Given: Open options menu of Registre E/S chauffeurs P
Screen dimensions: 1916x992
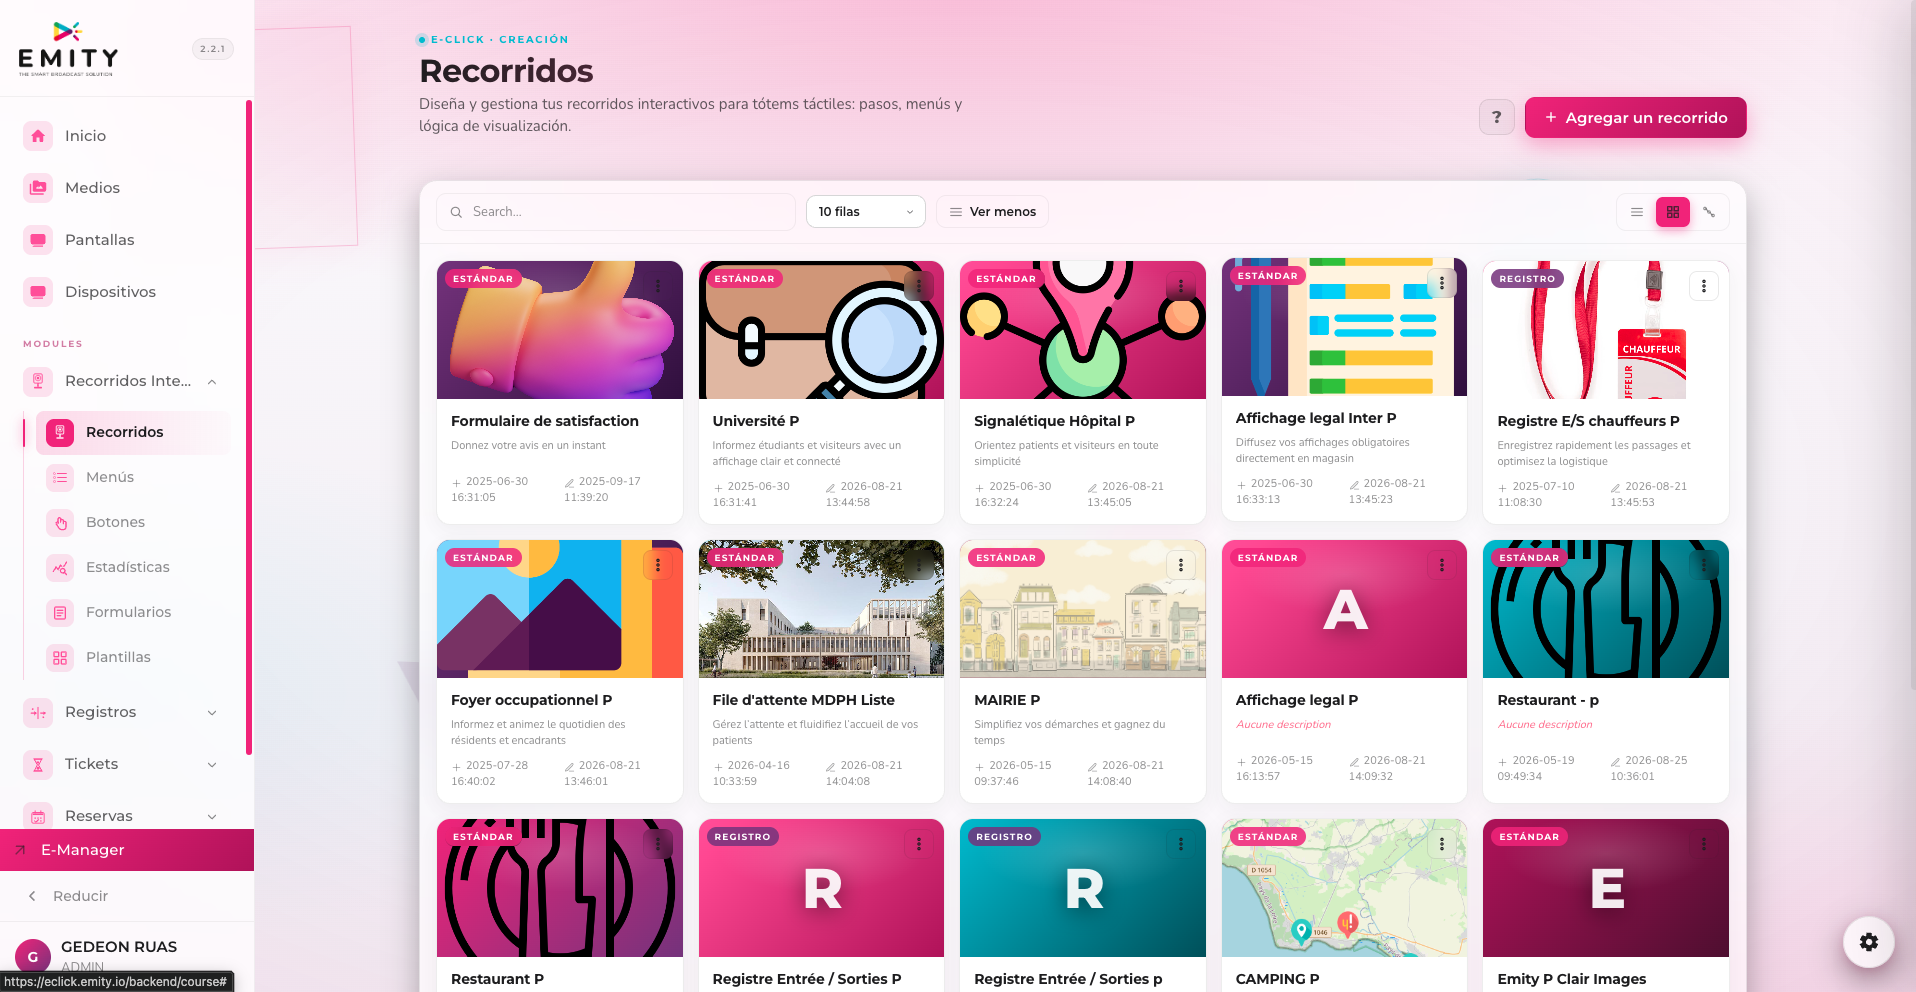Looking at the screenshot, I should point(1703,286).
